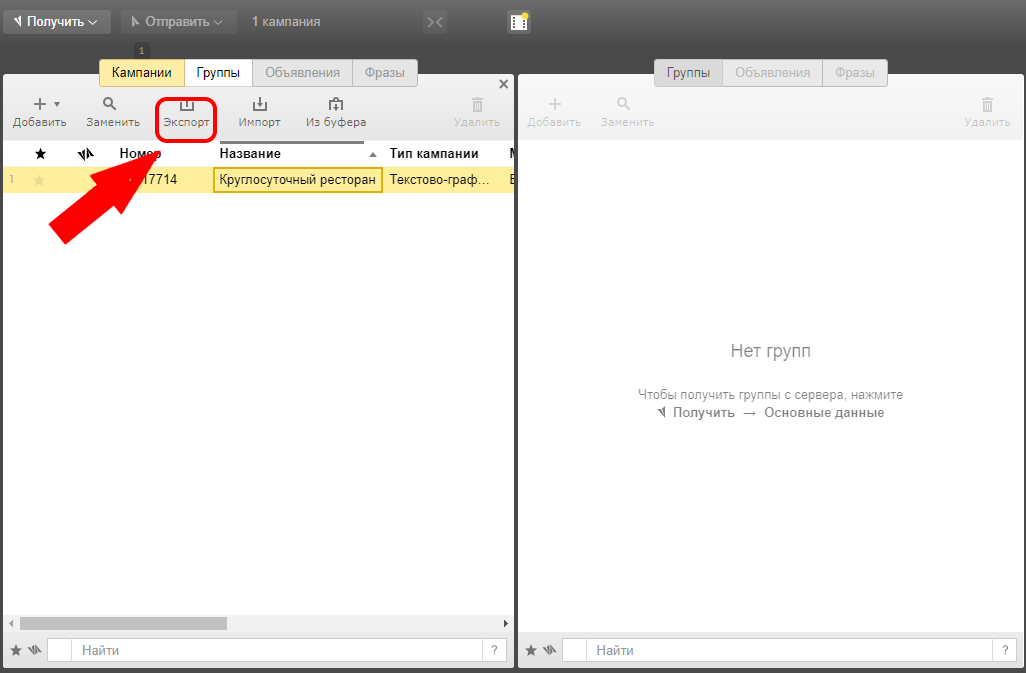Click Удалить trash in the right panel
1026x673 pixels.
point(987,112)
